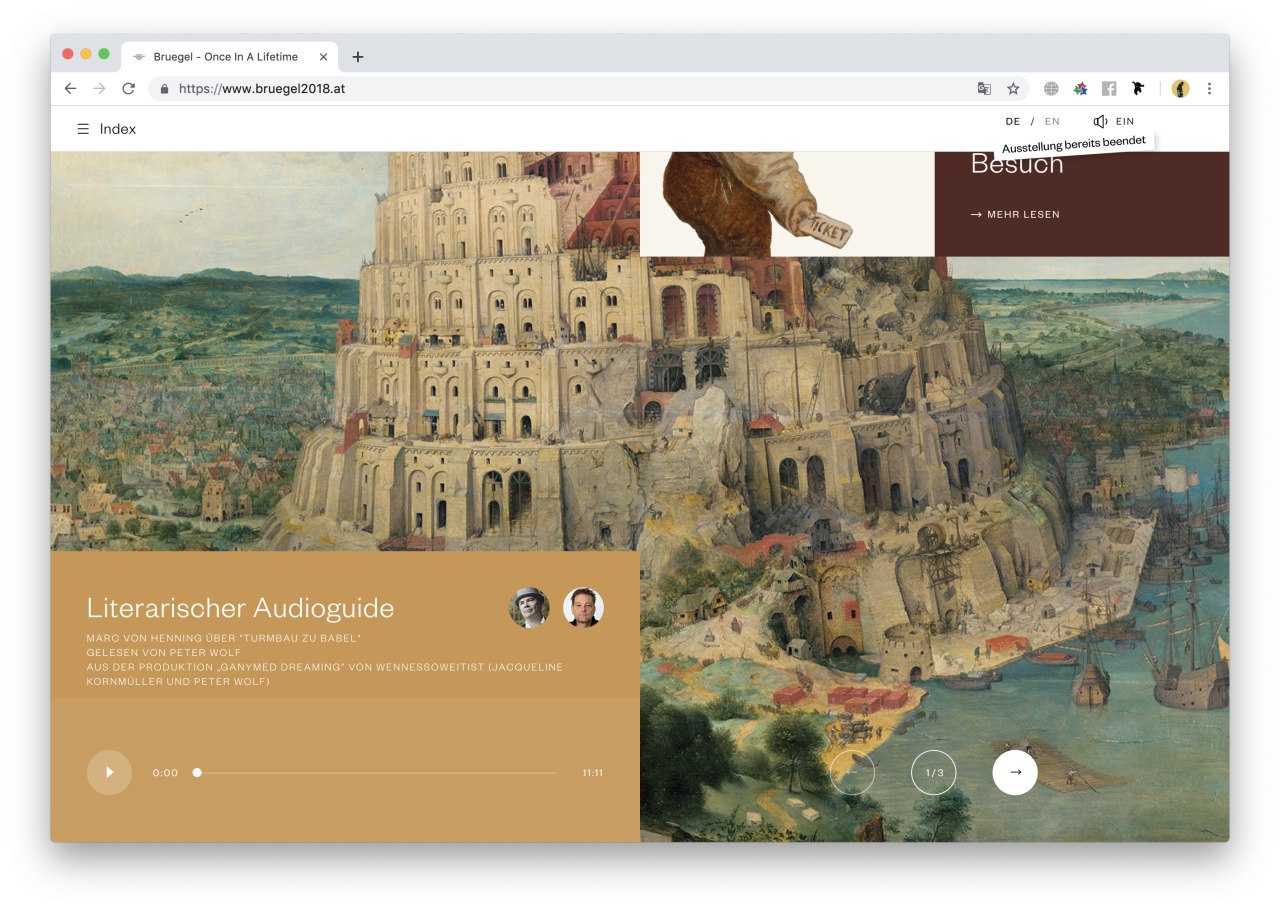Play the Literarischer Audioguide
The height and width of the screenshot is (909, 1280).
[109, 772]
